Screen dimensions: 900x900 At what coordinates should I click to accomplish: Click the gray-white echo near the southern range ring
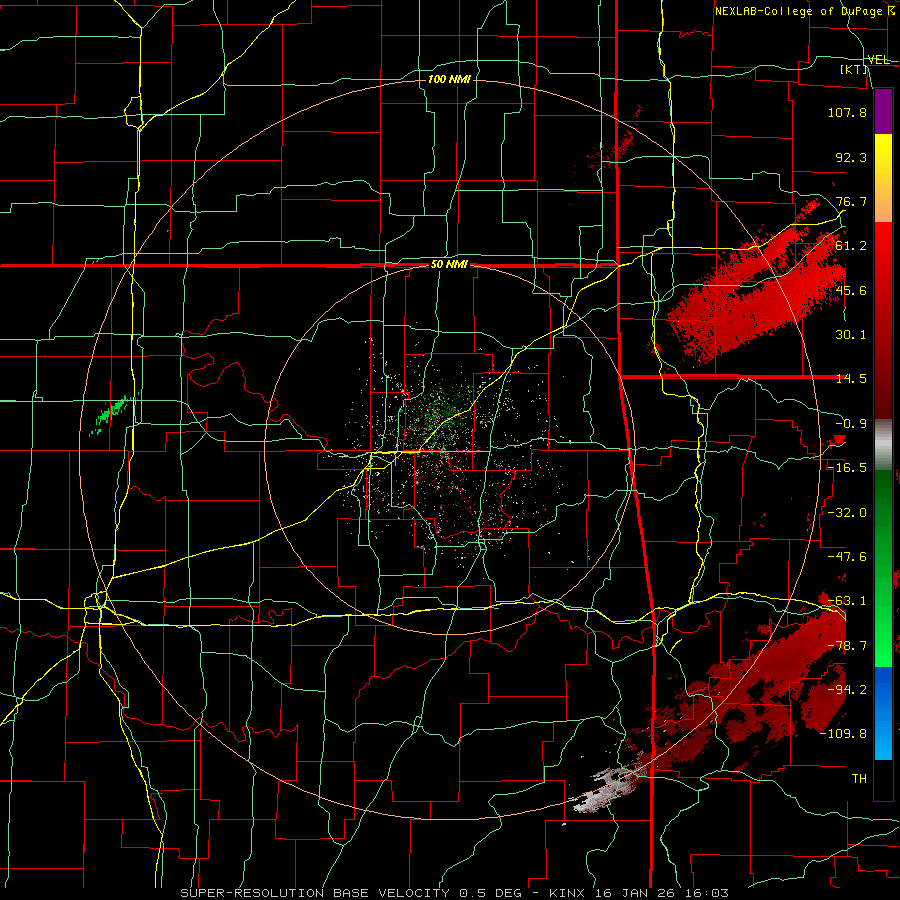[x=606, y=790]
